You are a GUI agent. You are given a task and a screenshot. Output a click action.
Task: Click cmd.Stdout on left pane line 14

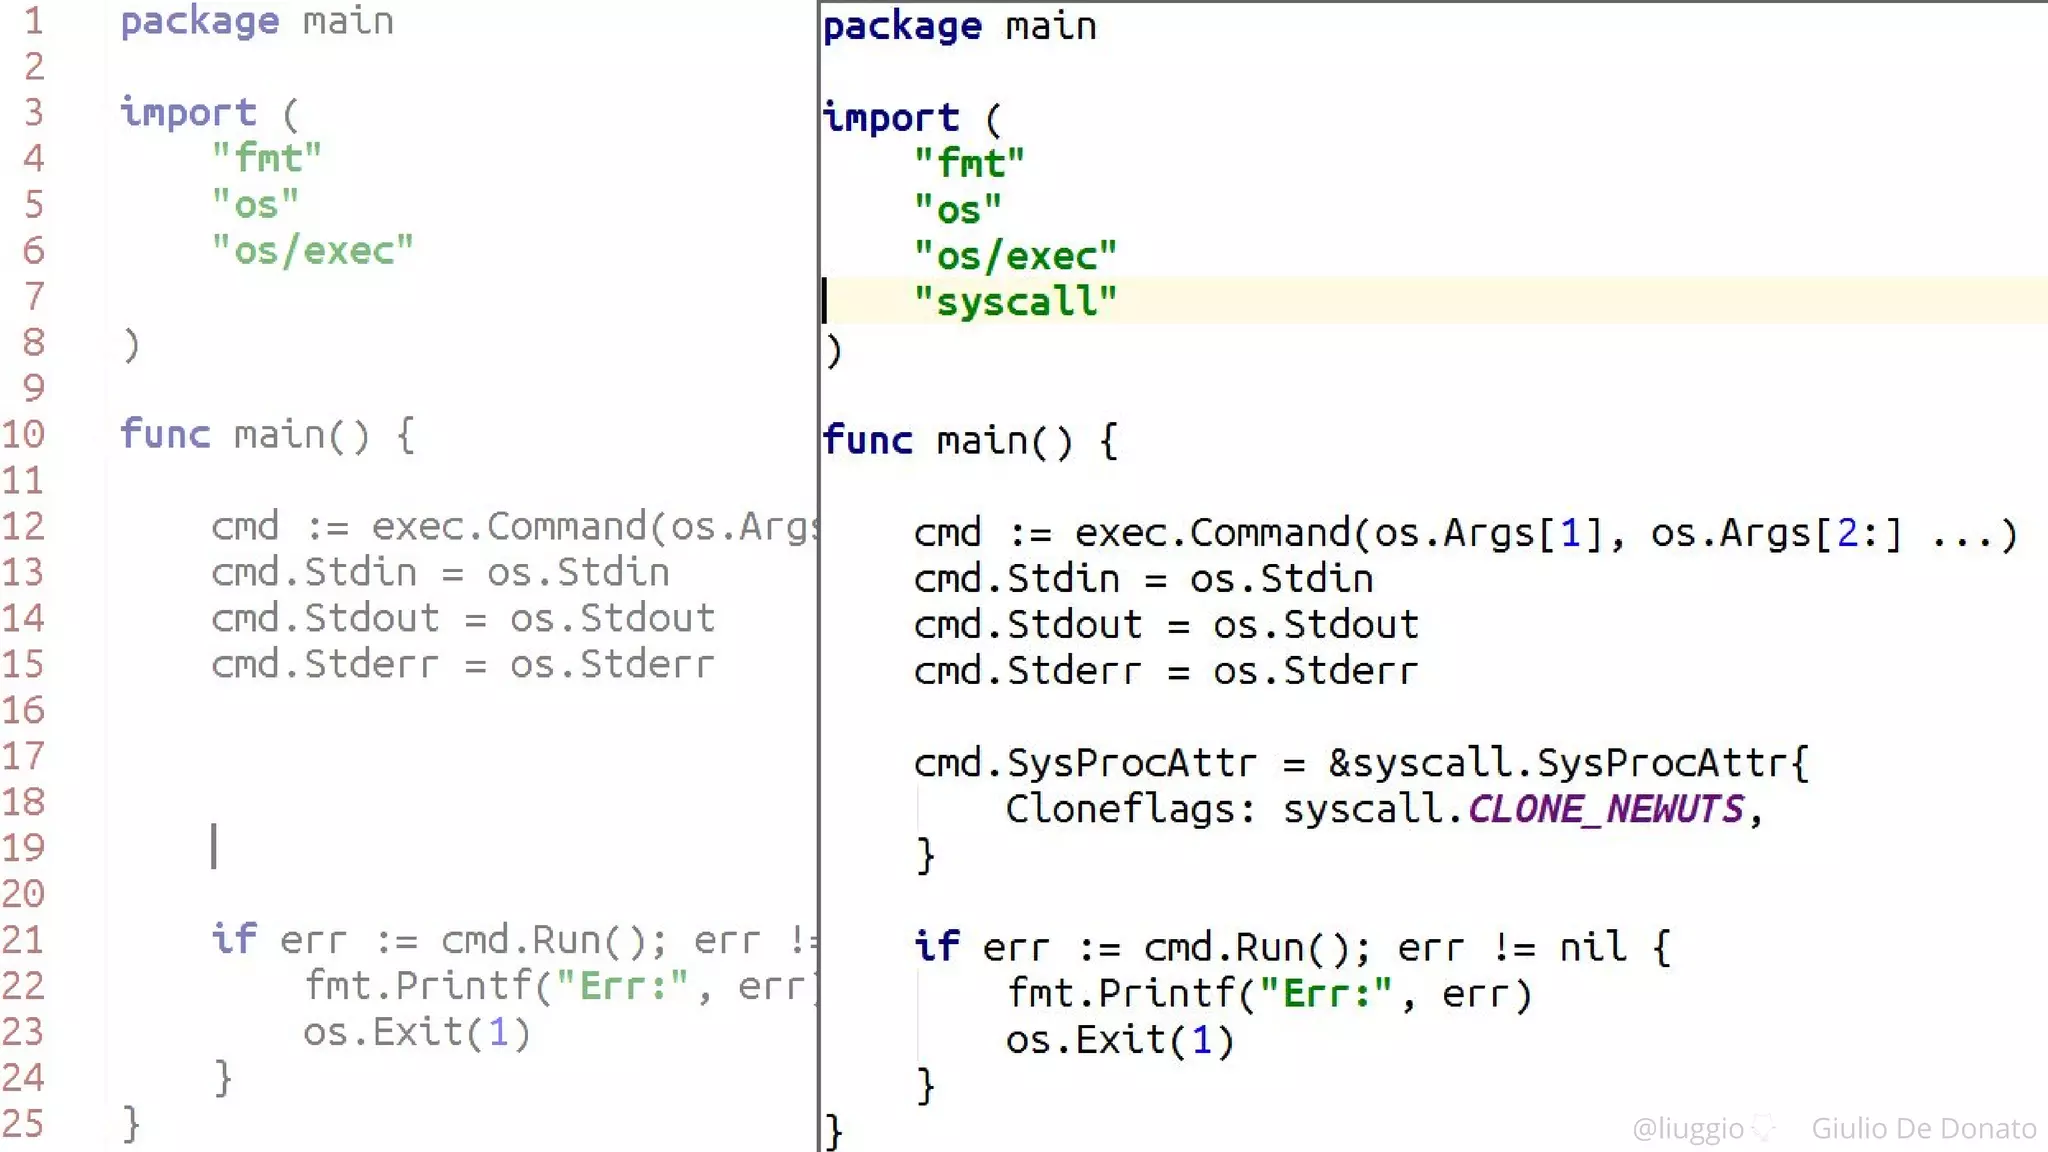click(x=325, y=618)
